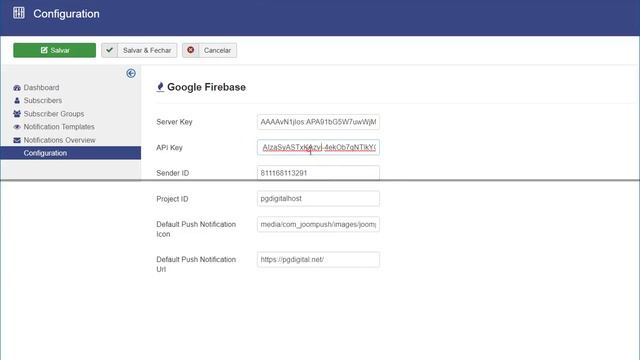Focus the Server Key field
Image resolution: width=640 pixels, height=360 pixels.
(x=318, y=122)
